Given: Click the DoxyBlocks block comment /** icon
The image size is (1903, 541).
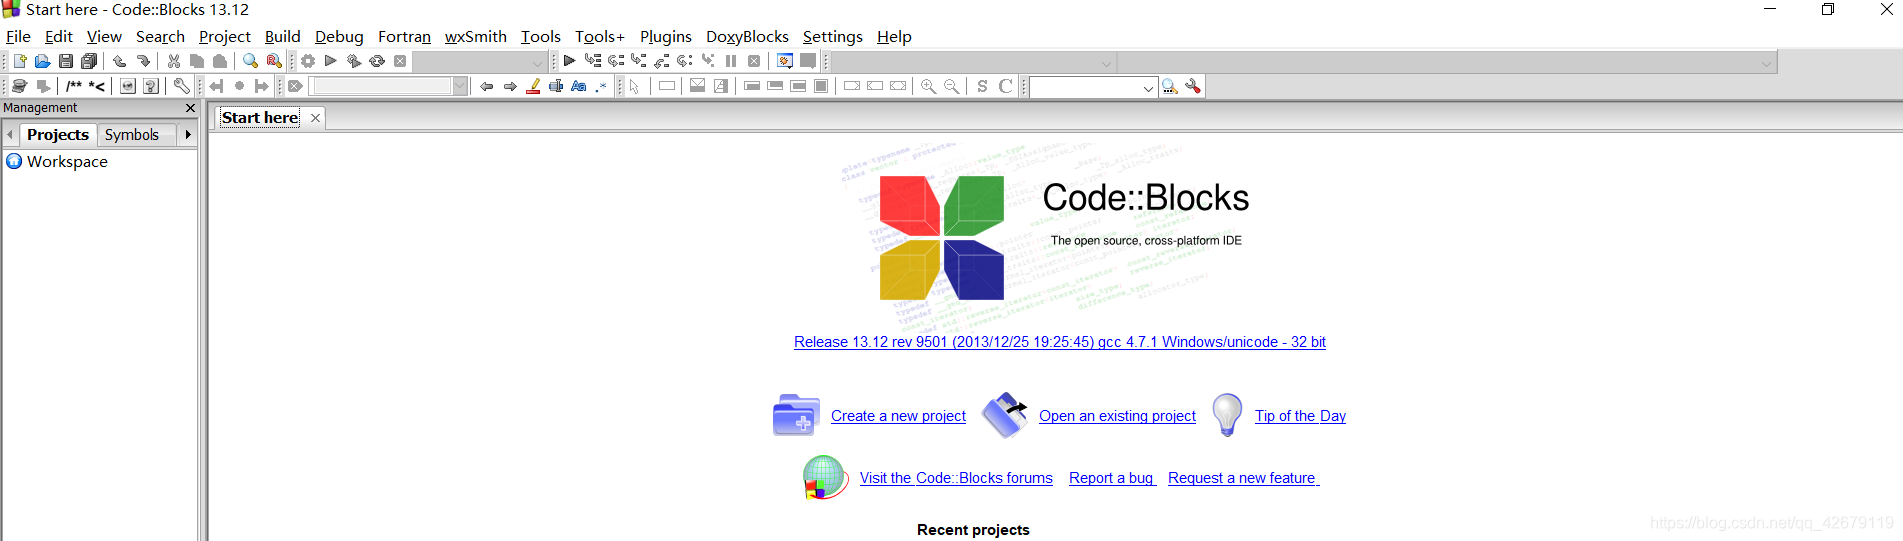Looking at the screenshot, I should pyautogui.click(x=74, y=86).
